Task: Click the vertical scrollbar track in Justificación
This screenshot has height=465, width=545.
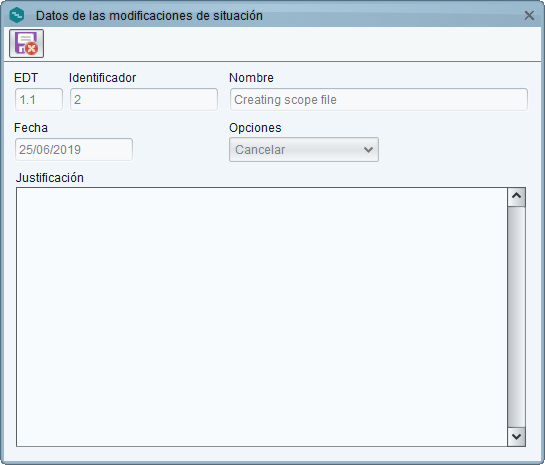Action: 516,317
